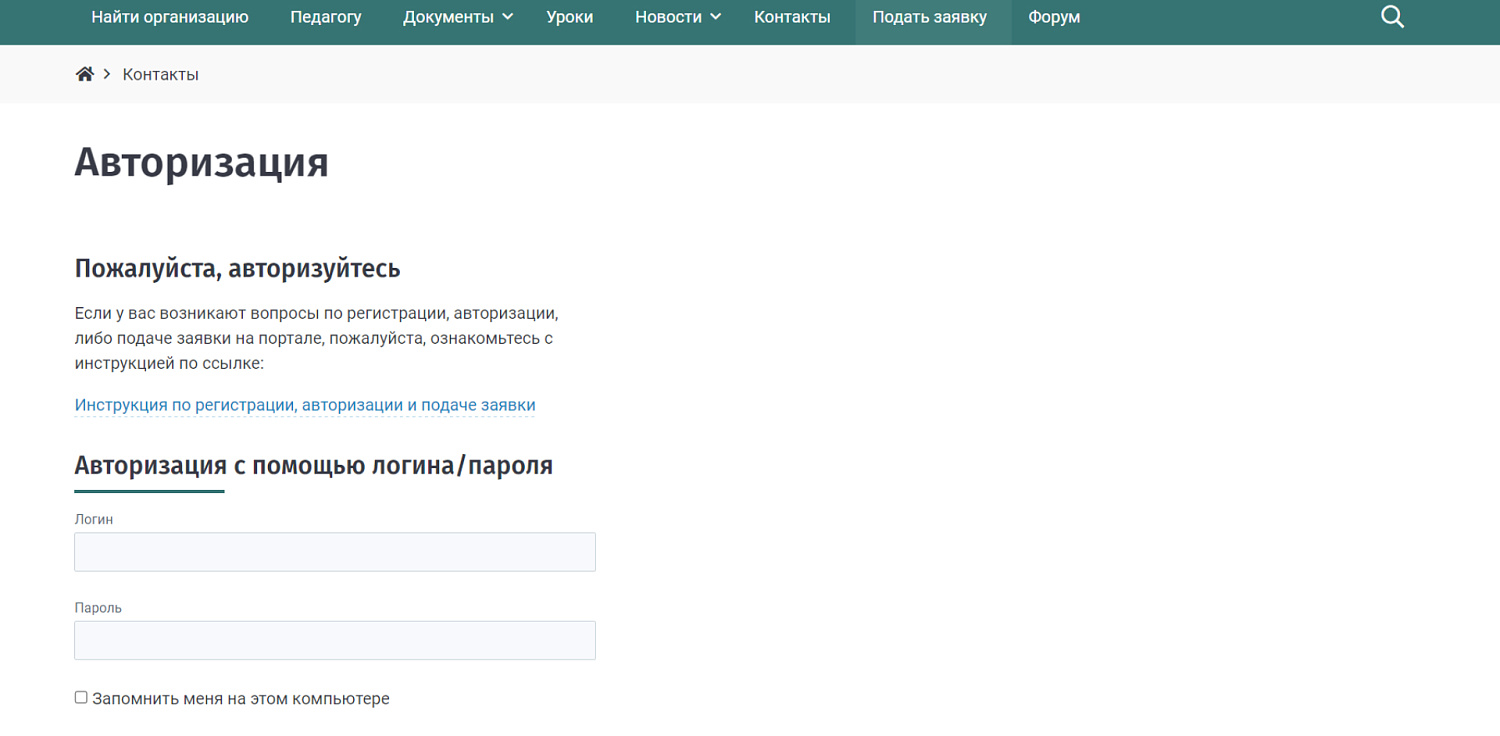
Task: Open the Найти организацию menu item
Action: pyautogui.click(x=170, y=17)
